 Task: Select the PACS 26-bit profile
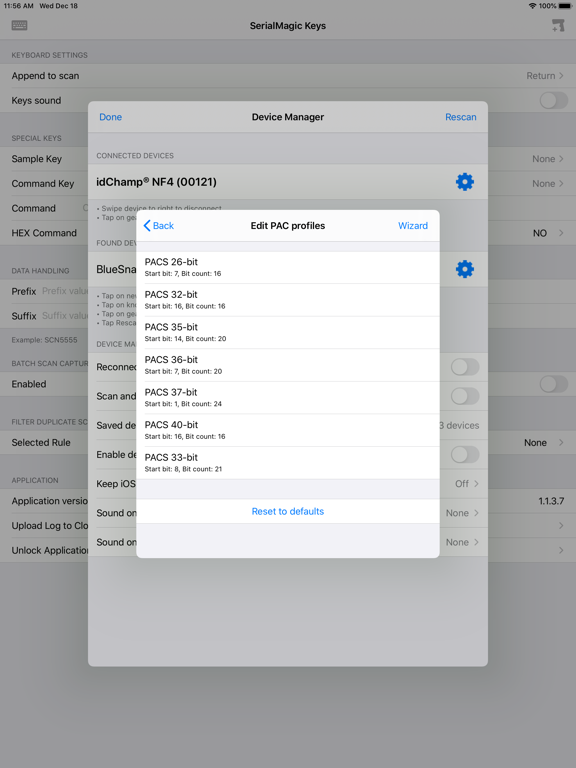click(288, 267)
